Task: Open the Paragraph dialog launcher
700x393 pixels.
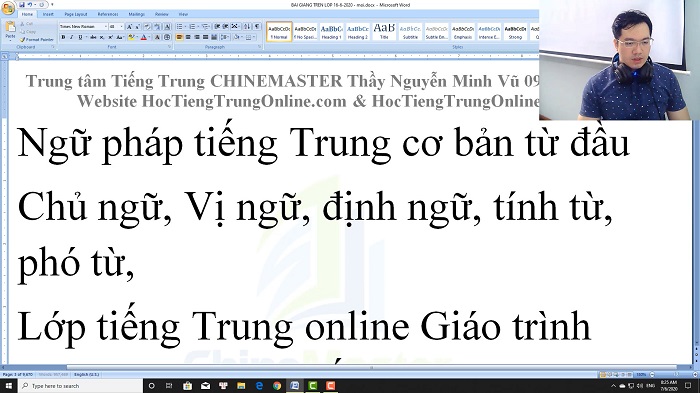Action: tap(259, 46)
